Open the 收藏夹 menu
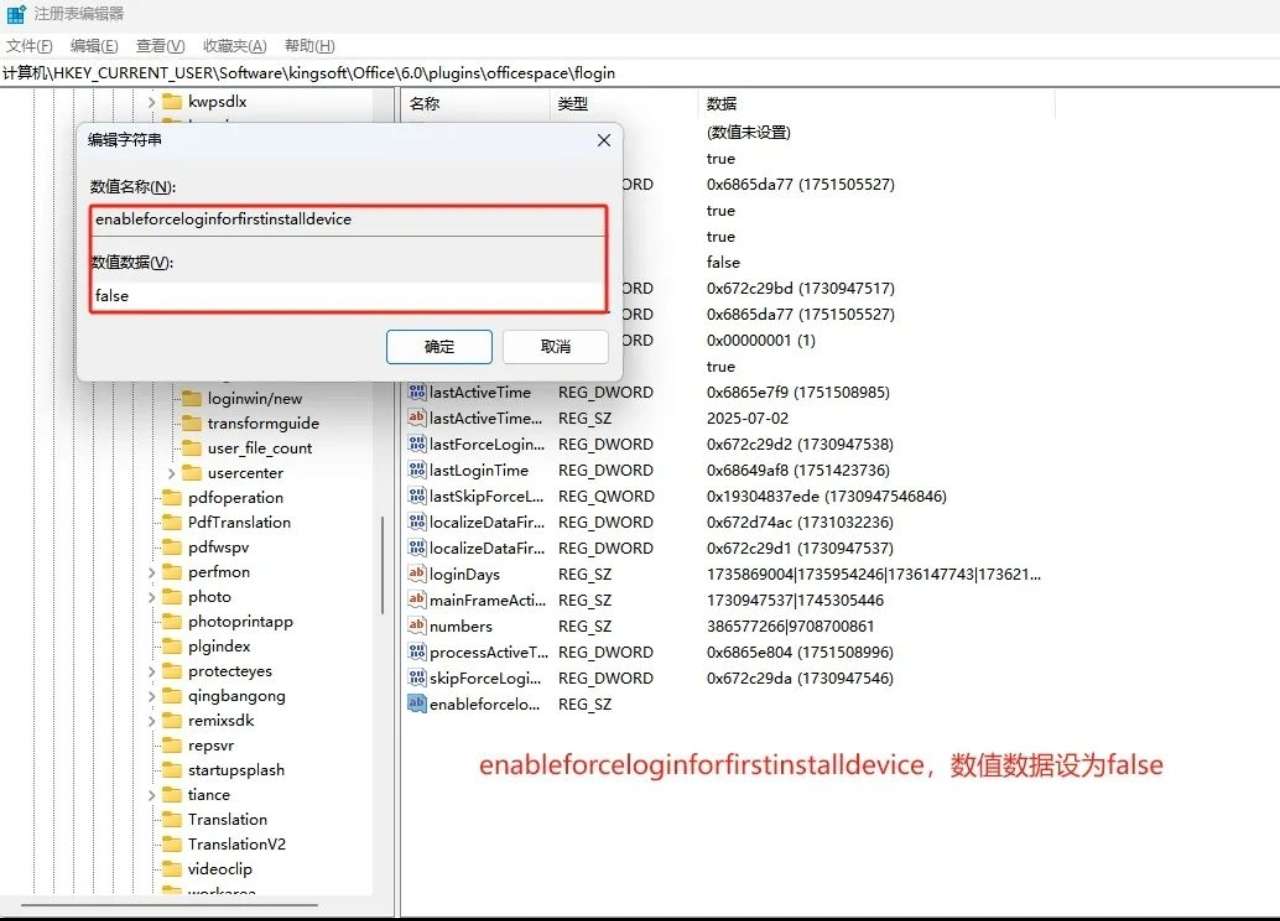The image size is (1280, 921). click(233, 45)
